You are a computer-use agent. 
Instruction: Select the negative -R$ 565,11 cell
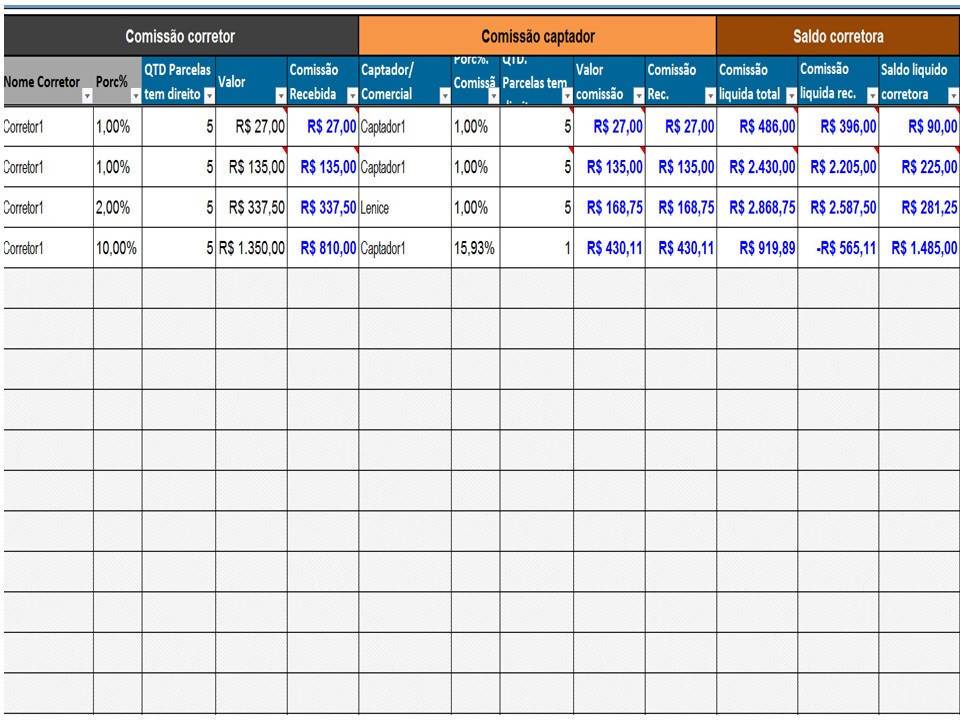pyautogui.click(x=838, y=248)
